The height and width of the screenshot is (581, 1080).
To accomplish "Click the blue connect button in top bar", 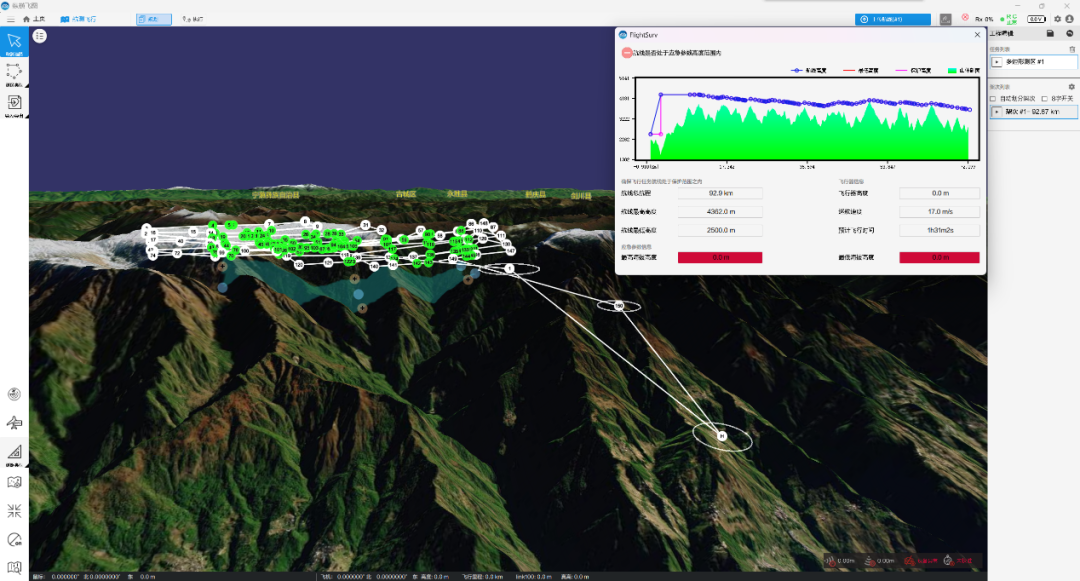I will [893, 19].
